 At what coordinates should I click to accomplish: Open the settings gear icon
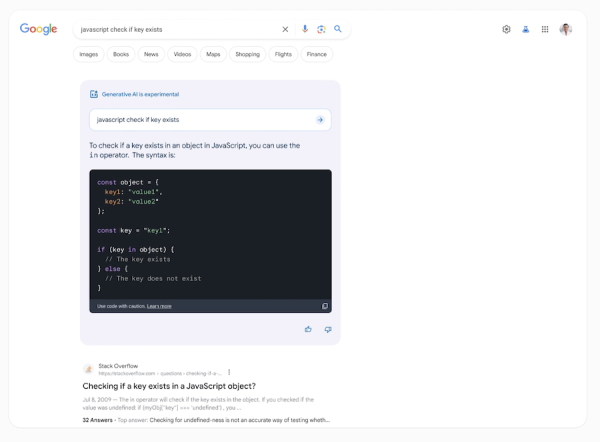click(x=506, y=29)
